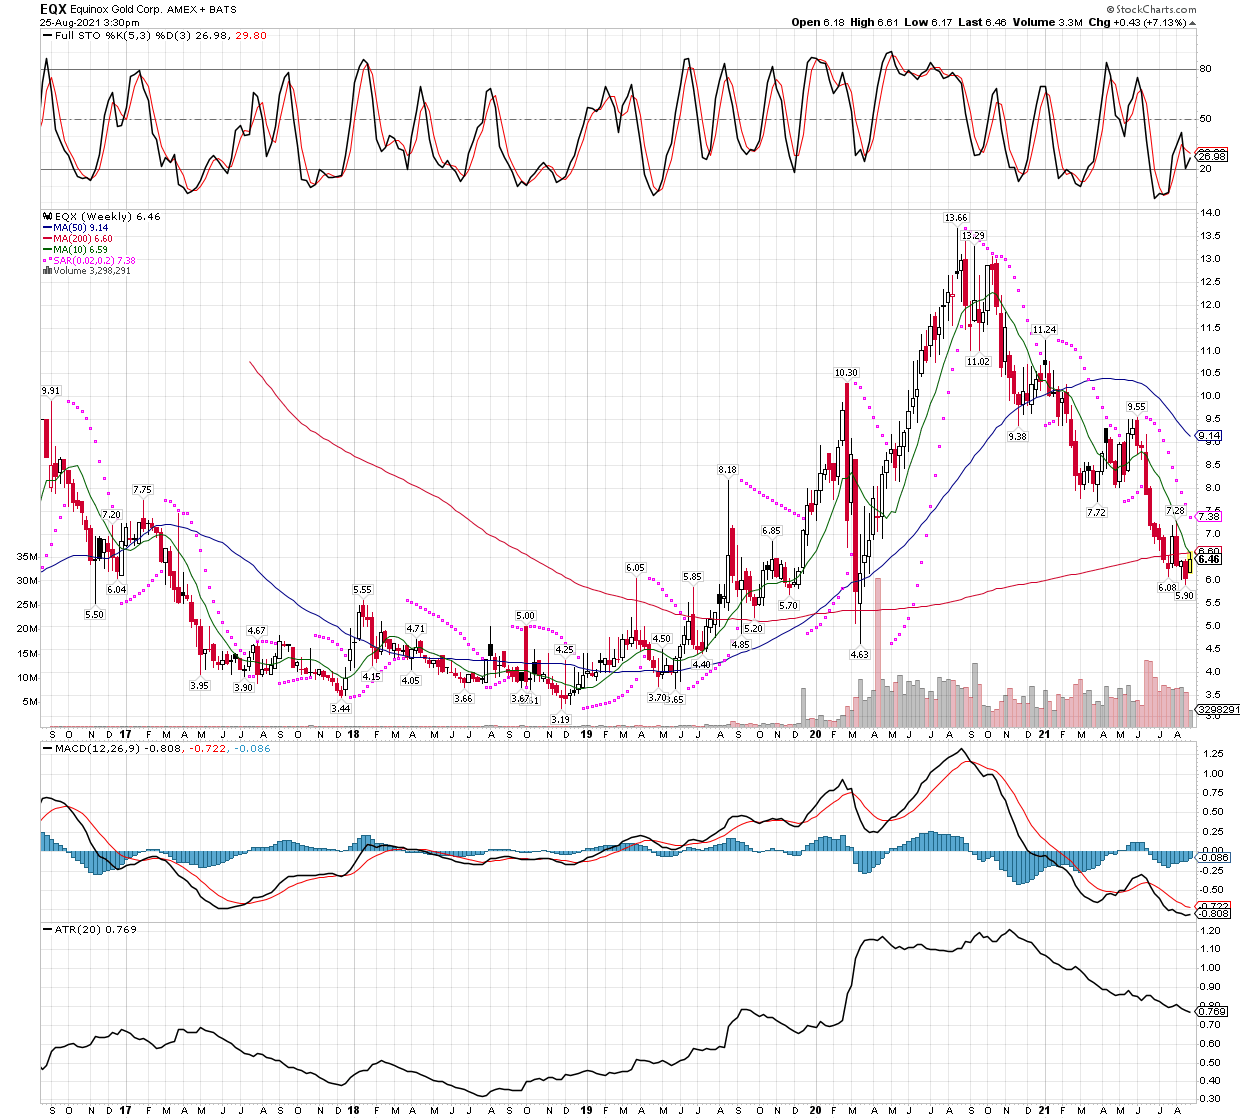
Task: Click the 5.90 low annotation
Action: coord(1185,597)
